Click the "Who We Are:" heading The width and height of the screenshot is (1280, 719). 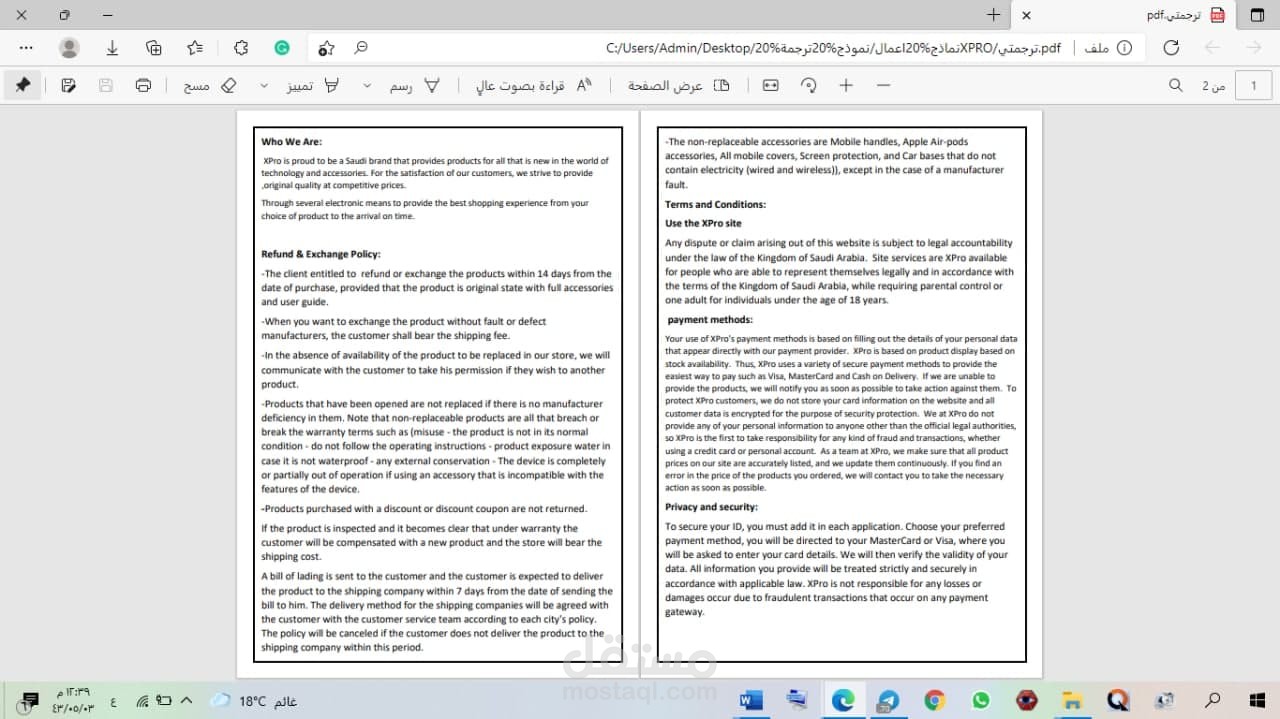click(x=292, y=142)
